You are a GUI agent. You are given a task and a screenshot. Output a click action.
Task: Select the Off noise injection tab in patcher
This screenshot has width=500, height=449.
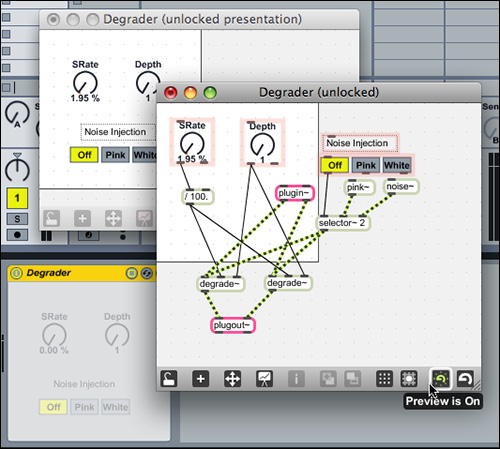(335, 165)
